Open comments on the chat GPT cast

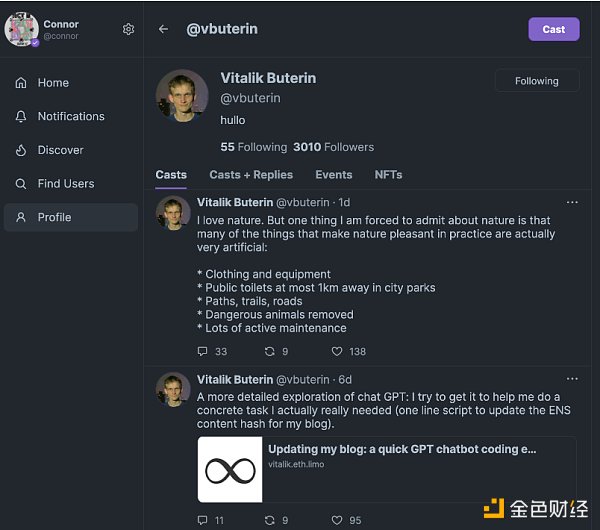pyautogui.click(x=203, y=520)
